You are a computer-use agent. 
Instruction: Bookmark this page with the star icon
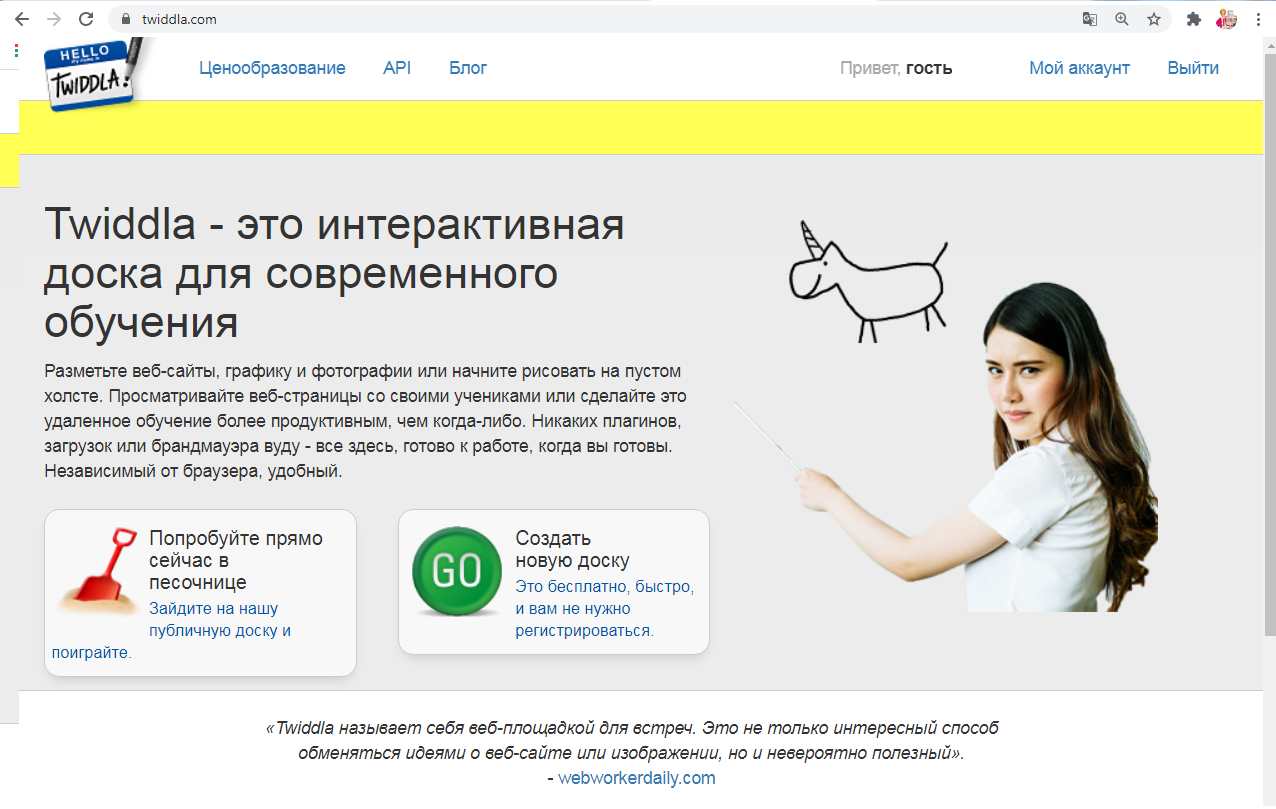click(x=1153, y=19)
